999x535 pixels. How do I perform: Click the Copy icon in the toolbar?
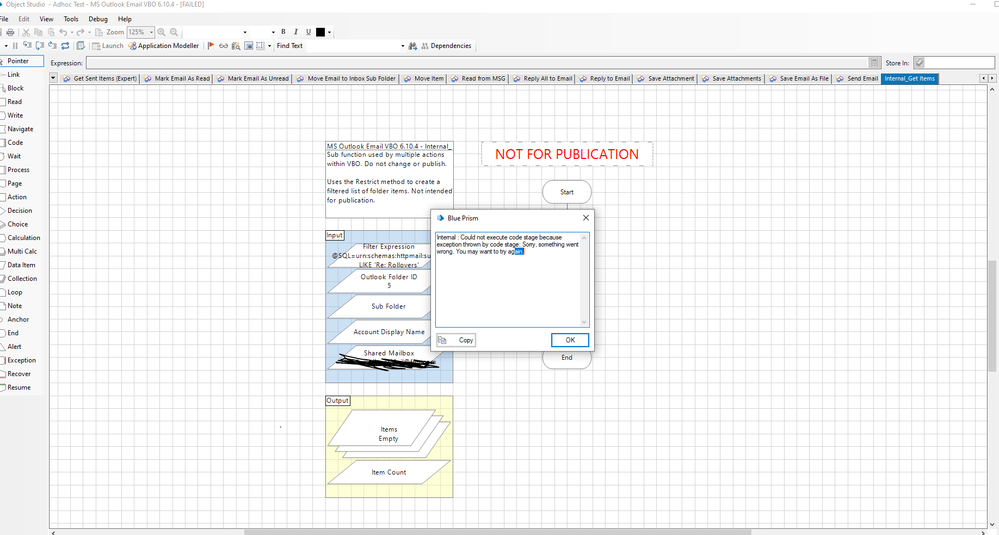pyautogui.click(x=38, y=32)
